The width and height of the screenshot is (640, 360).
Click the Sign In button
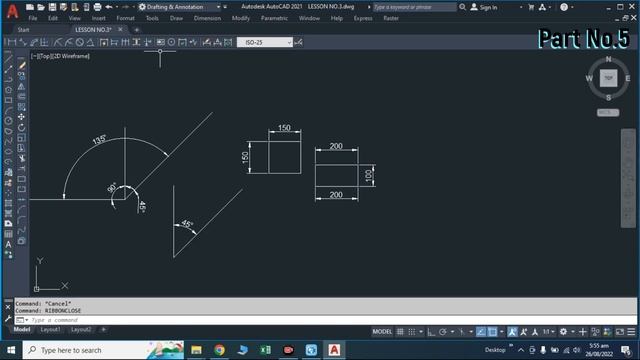coord(484,7)
